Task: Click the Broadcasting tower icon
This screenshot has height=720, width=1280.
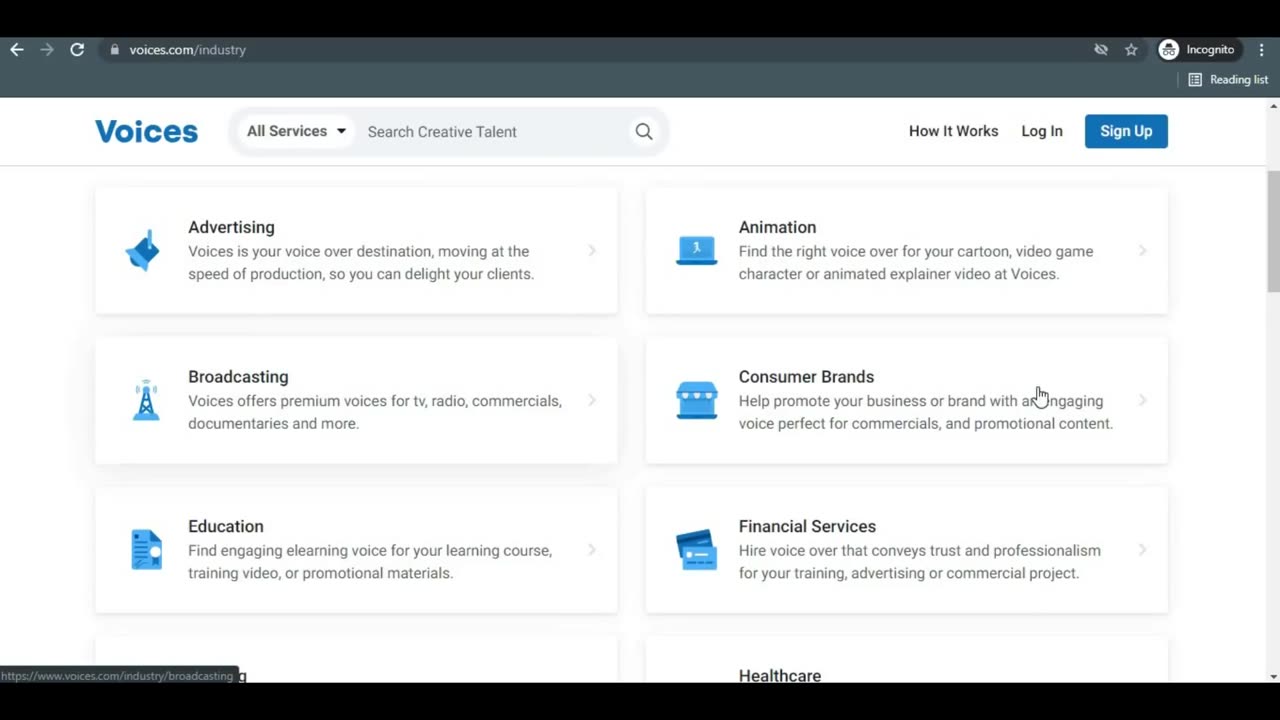Action: tap(146, 400)
